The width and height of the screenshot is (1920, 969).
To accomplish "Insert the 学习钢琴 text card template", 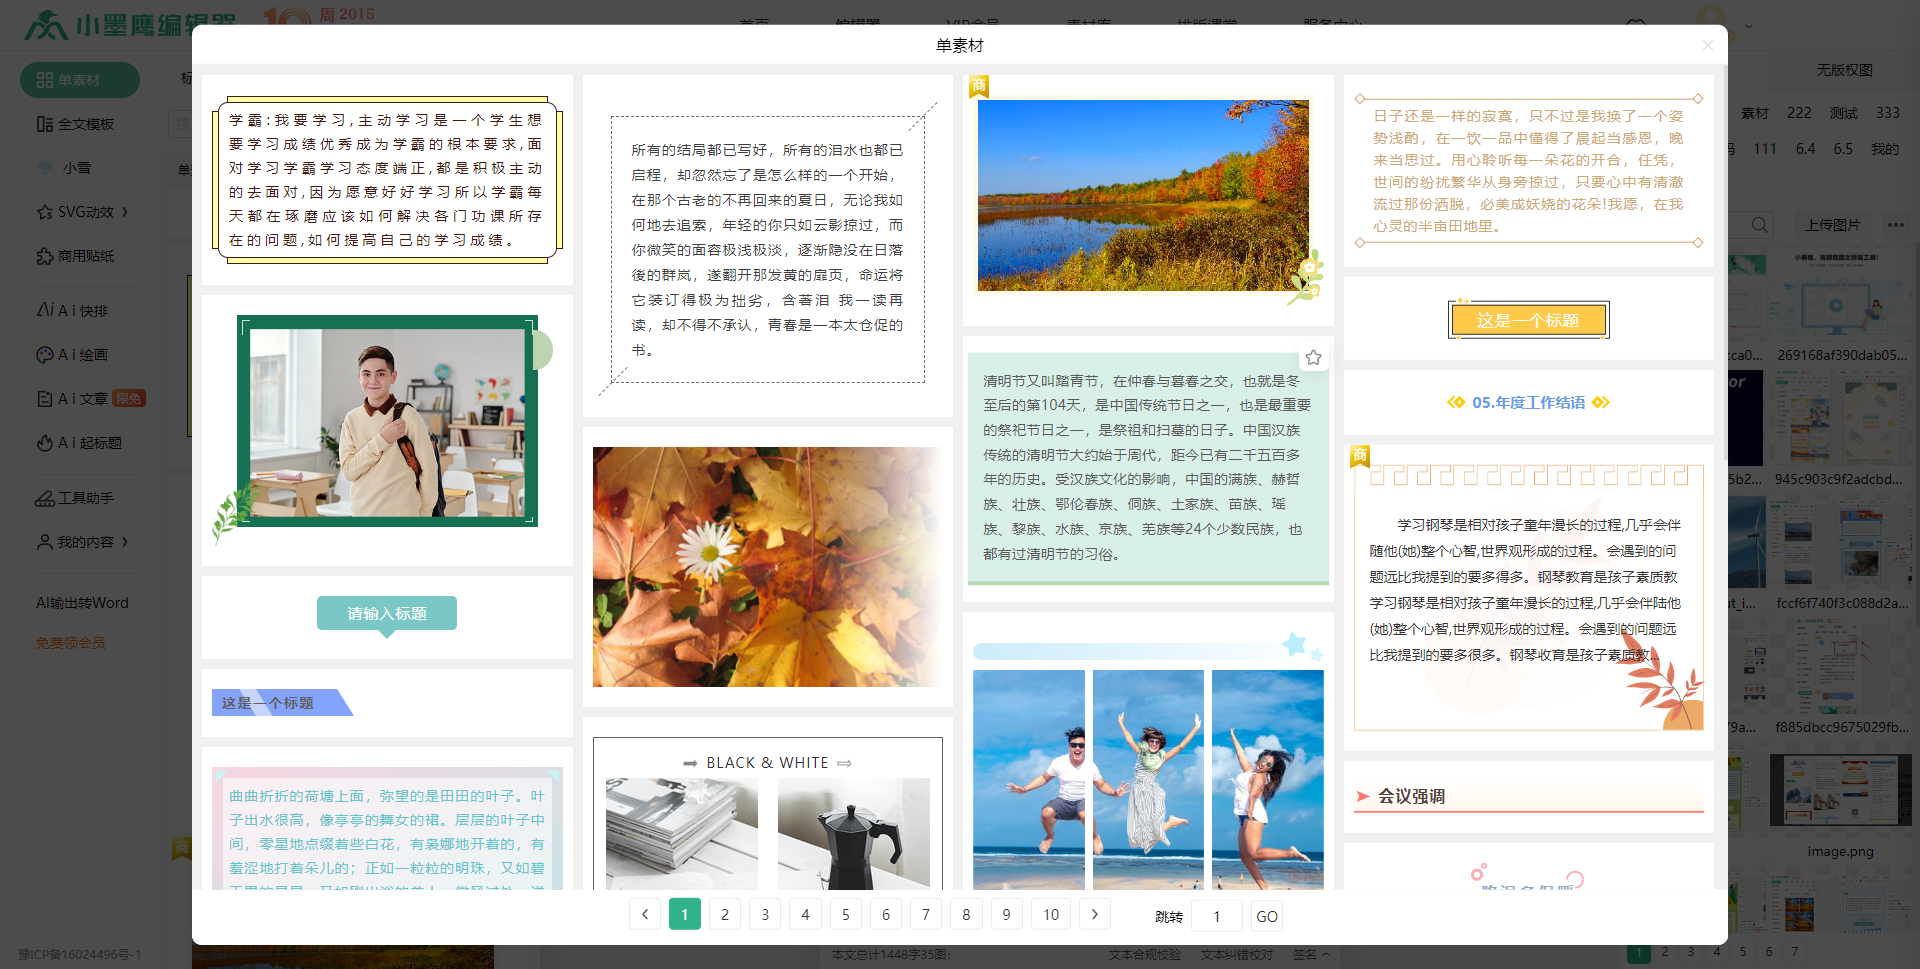I will (1528, 598).
